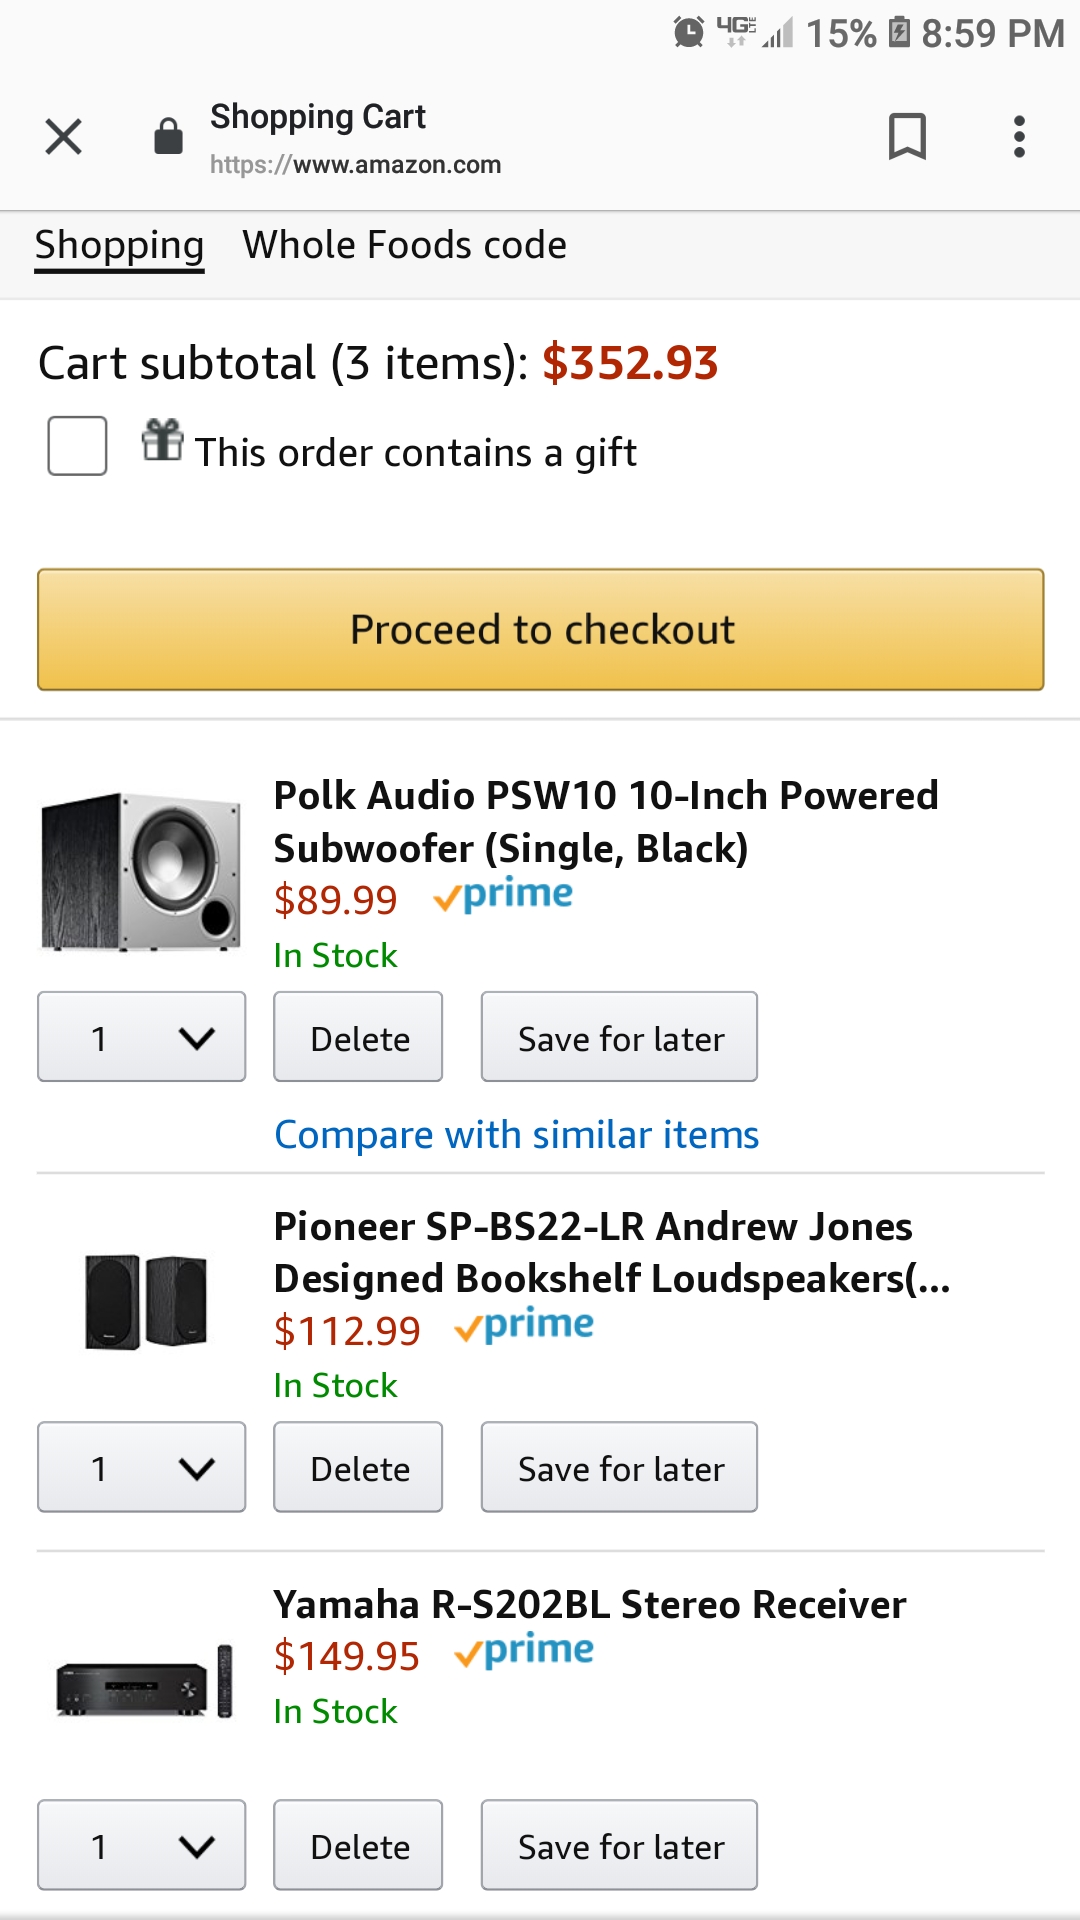Tap Prime badge on Polk subwoofer
This screenshot has height=1920, width=1080.
tap(503, 896)
